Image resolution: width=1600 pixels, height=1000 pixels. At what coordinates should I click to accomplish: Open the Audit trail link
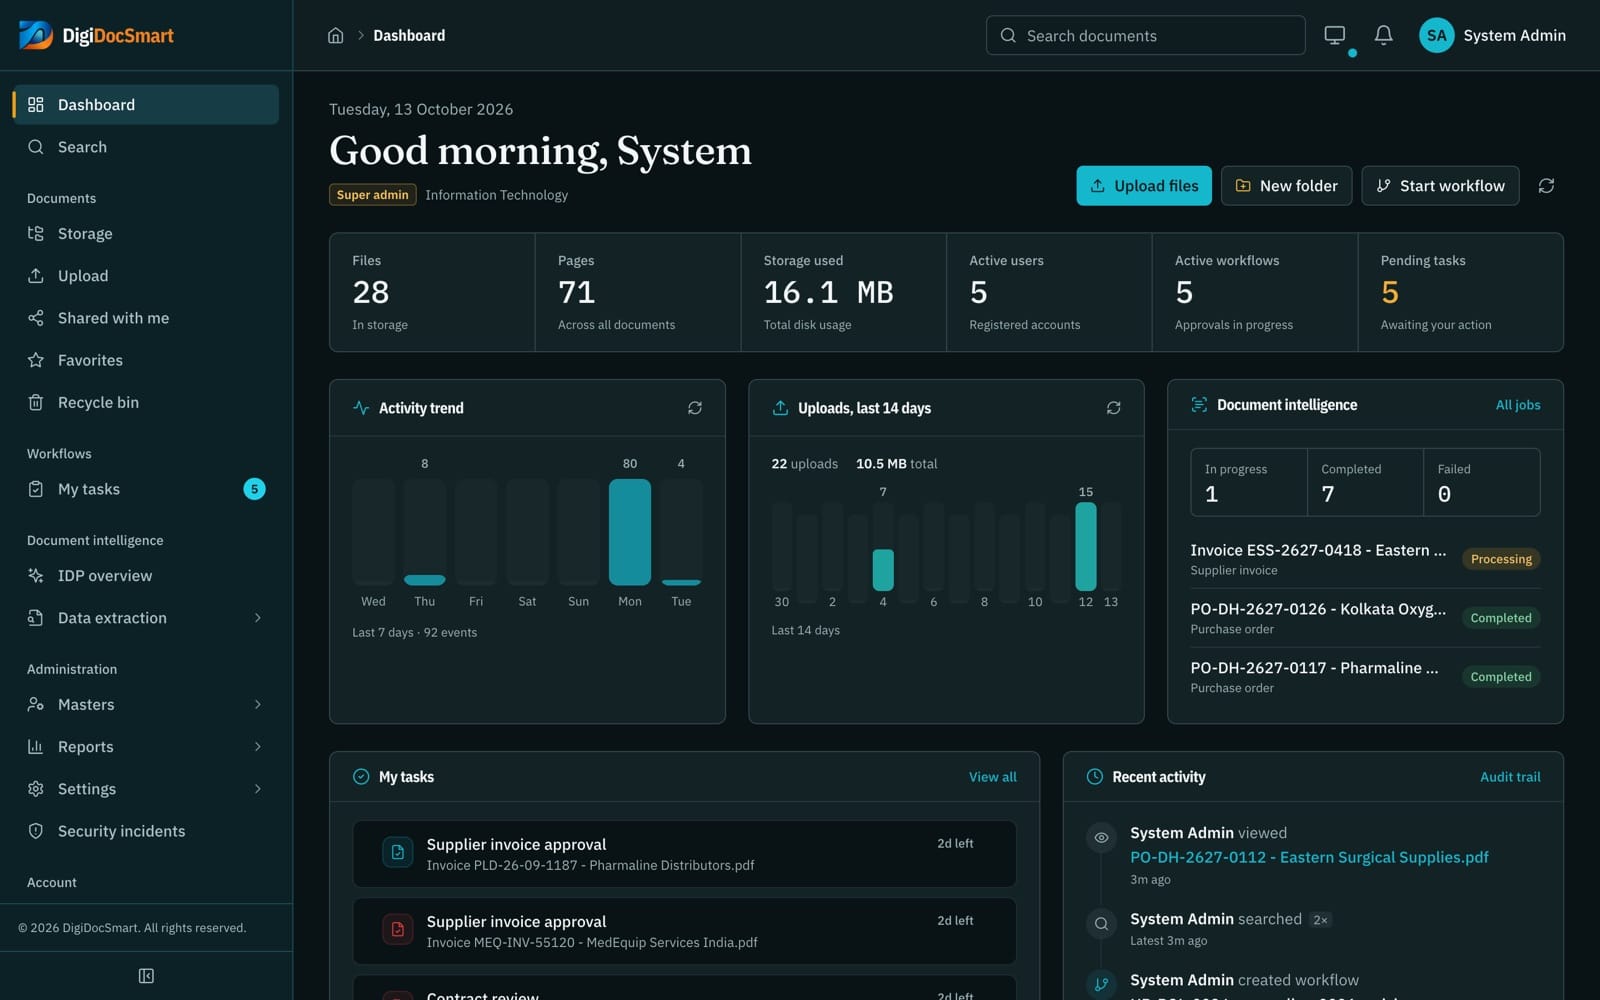[1510, 777]
